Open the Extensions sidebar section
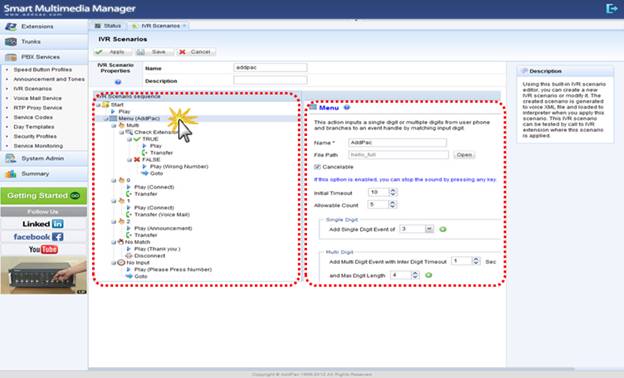This screenshot has height=378, width=624. pos(44,27)
